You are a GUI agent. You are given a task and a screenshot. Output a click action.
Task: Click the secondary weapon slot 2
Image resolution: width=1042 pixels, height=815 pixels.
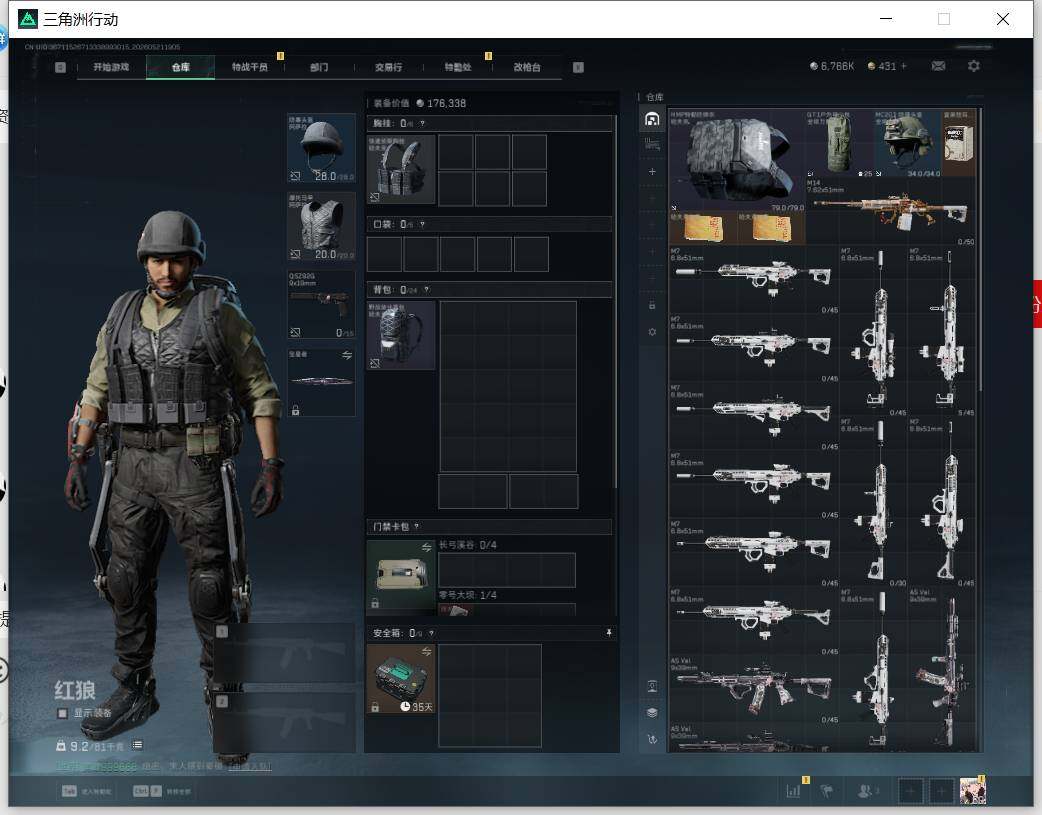[284, 723]
